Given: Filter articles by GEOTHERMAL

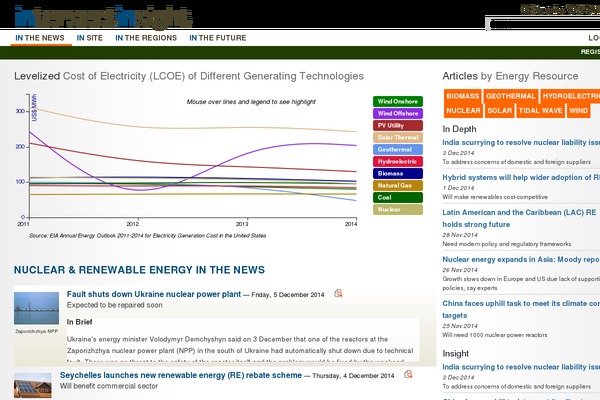Looking at the screenshot, I should pyautogui.click(x=510, y=96).
